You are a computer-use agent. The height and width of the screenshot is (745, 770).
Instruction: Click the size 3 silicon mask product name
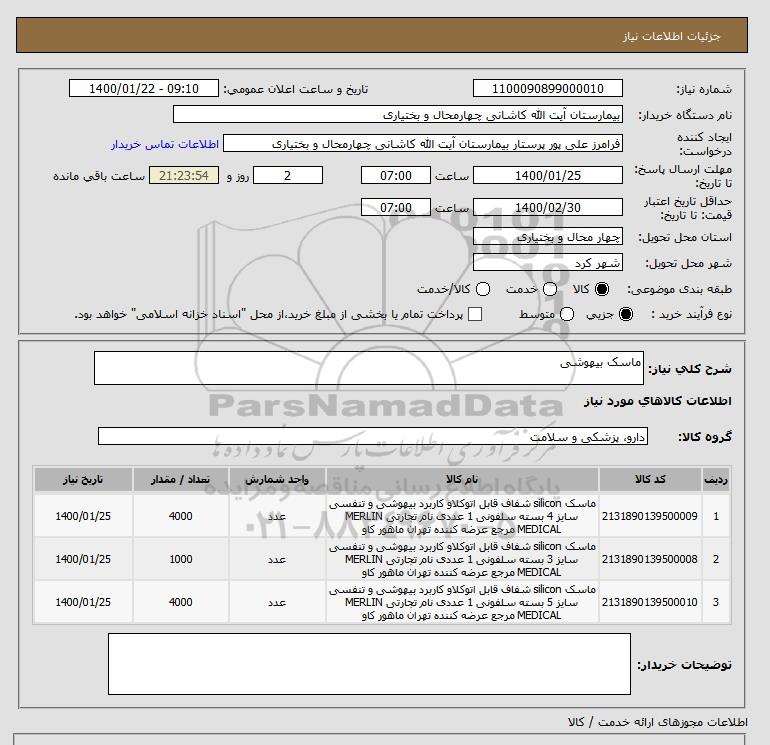click(x=462, y=559)
